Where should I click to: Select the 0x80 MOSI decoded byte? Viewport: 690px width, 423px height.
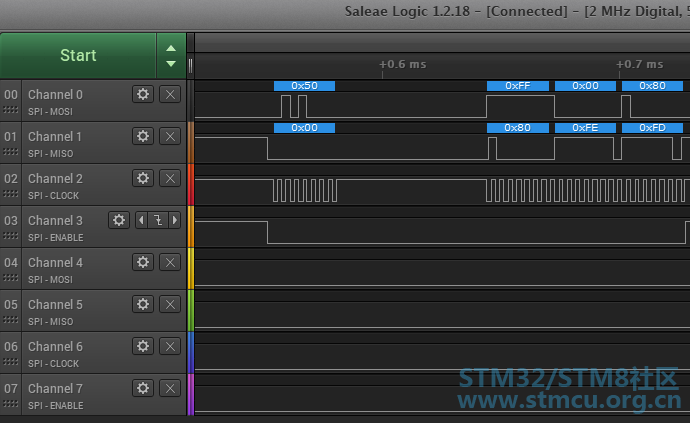tap(652, 86)
